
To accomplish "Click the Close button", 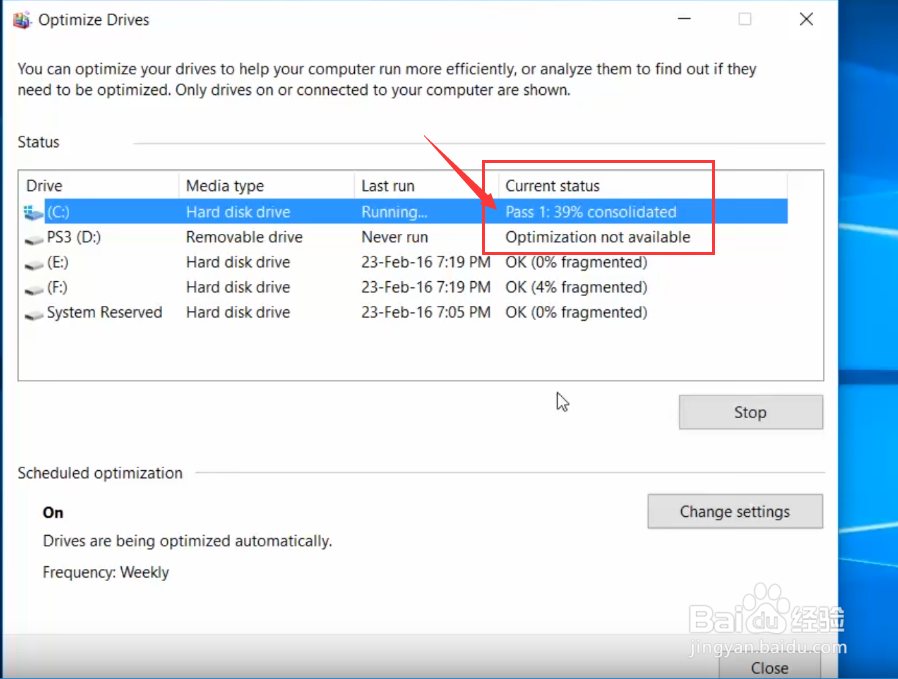I will click(x=769, y=667).
